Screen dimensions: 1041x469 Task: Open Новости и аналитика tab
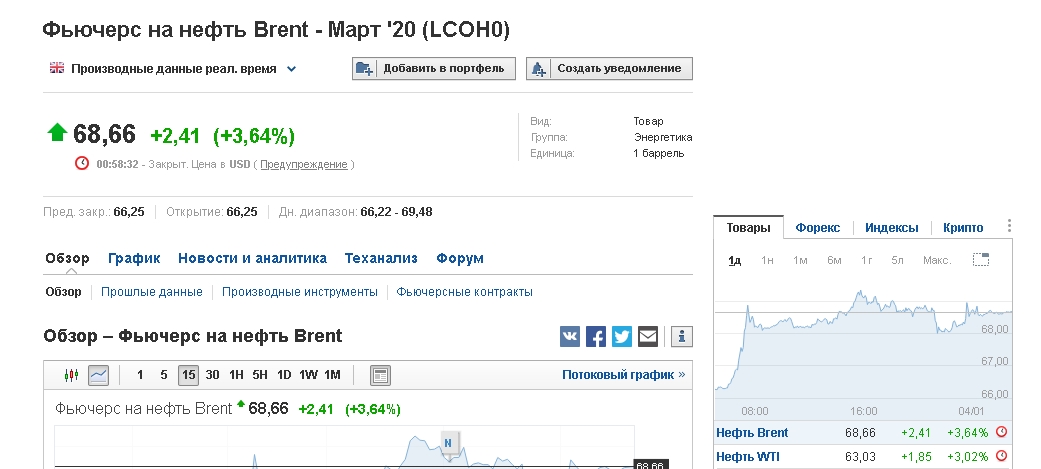coord(252,258)
